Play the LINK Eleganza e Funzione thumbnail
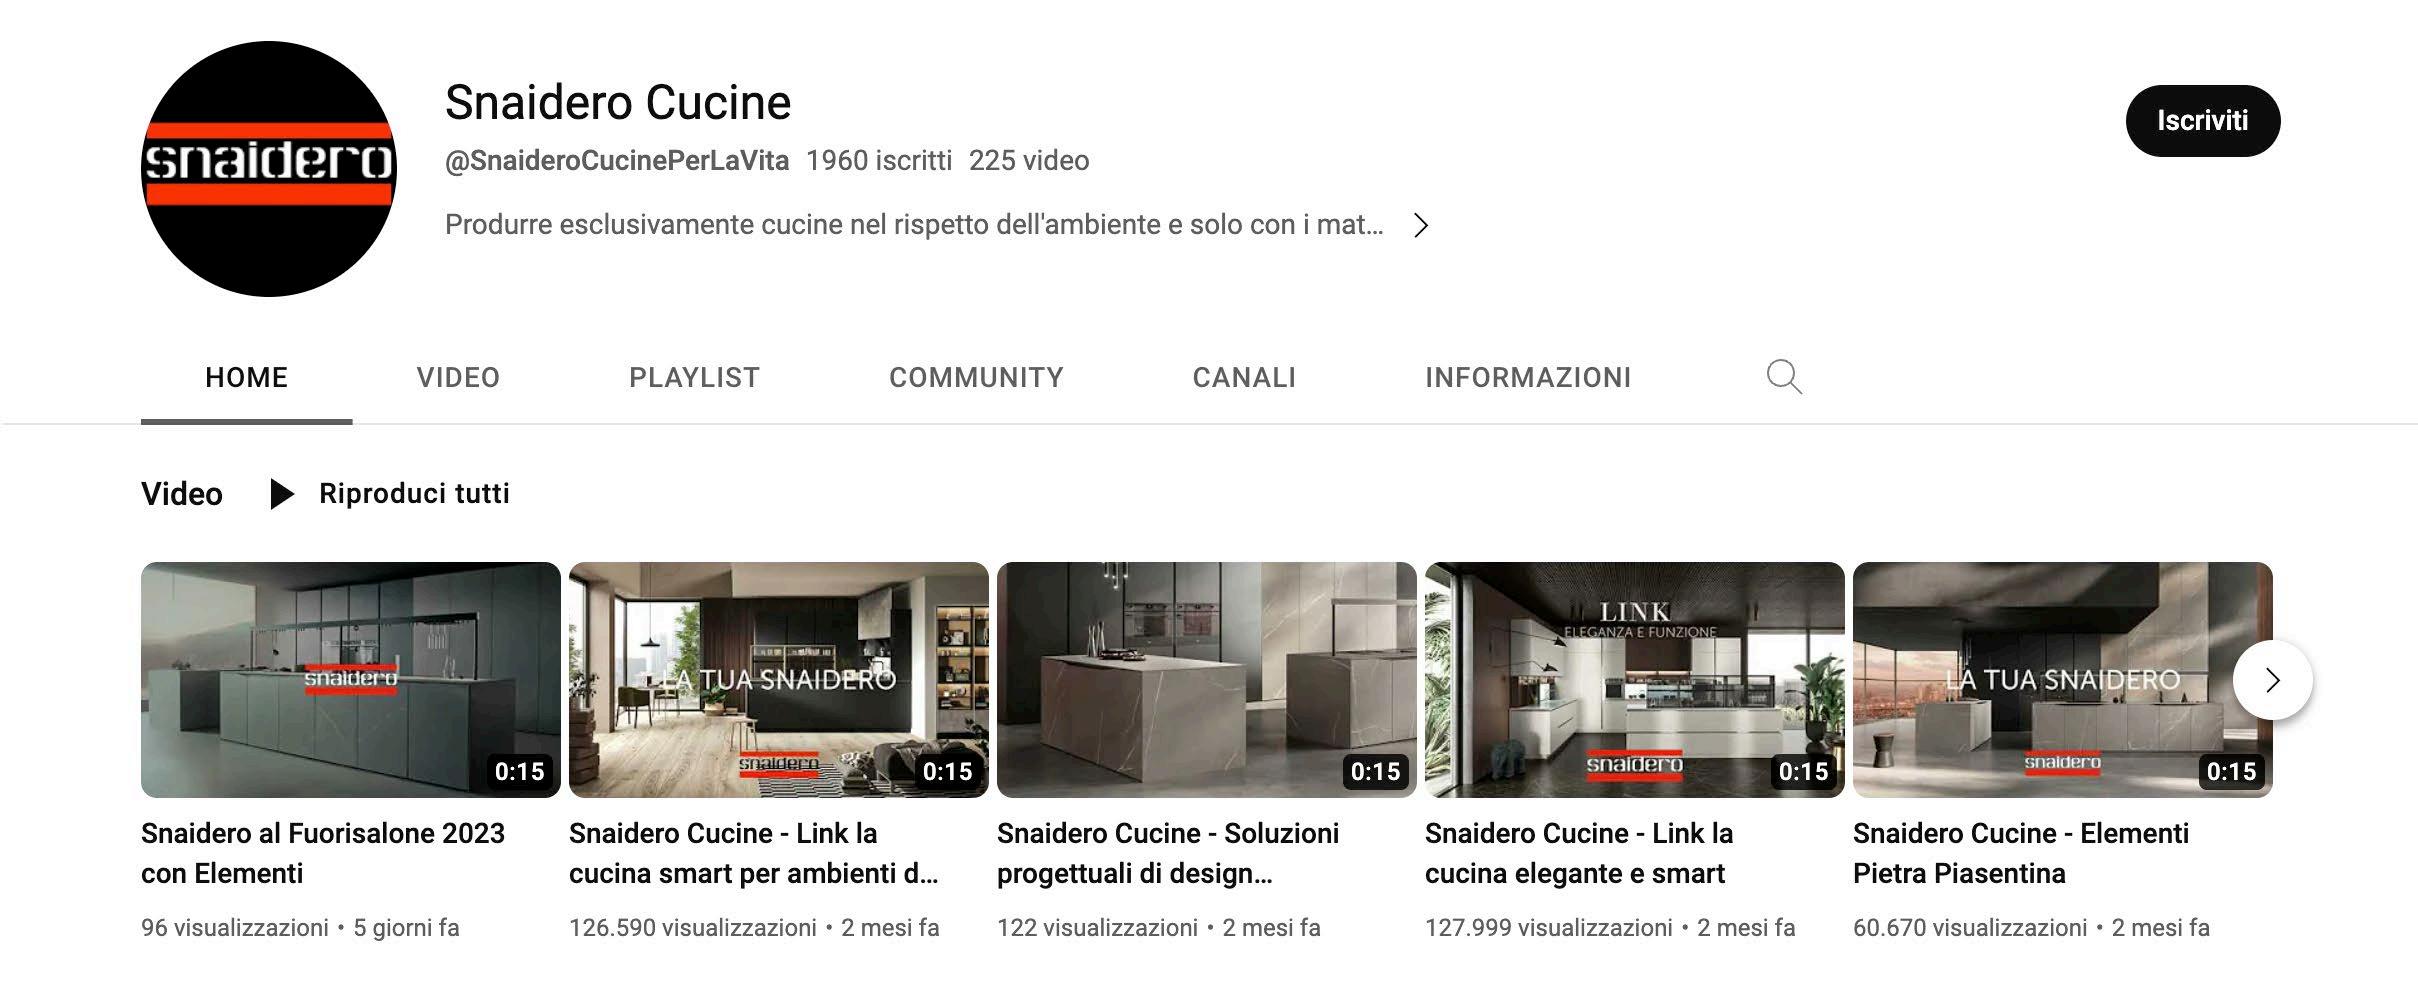The width and height of the screenshot is (2418, 990). pos(1635,680)
